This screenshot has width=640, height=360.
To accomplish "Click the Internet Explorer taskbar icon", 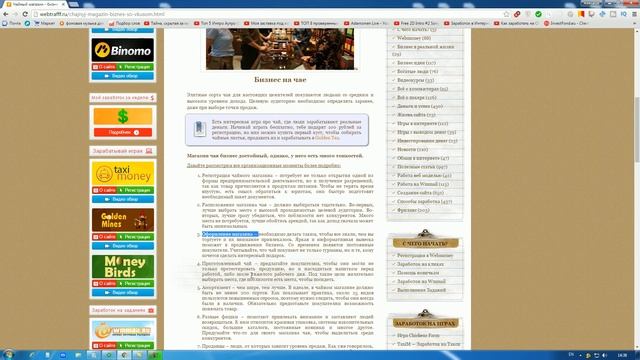I will (32, 355).
